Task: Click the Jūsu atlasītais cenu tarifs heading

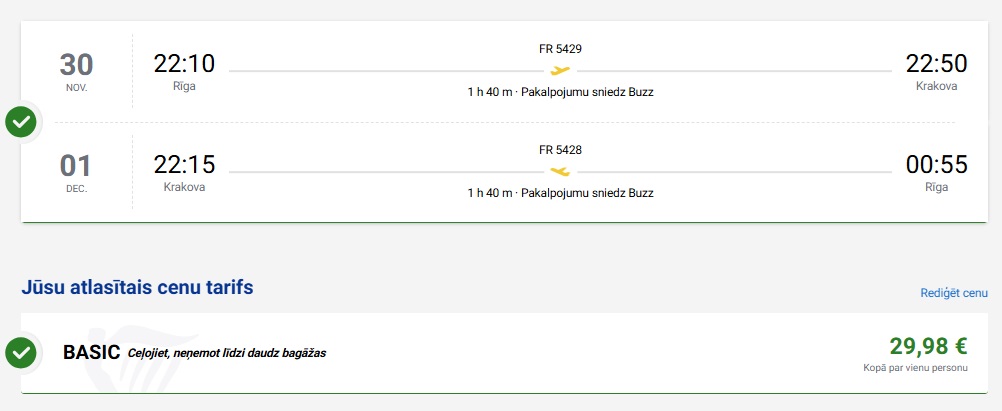Action: (x=137, y=288)
